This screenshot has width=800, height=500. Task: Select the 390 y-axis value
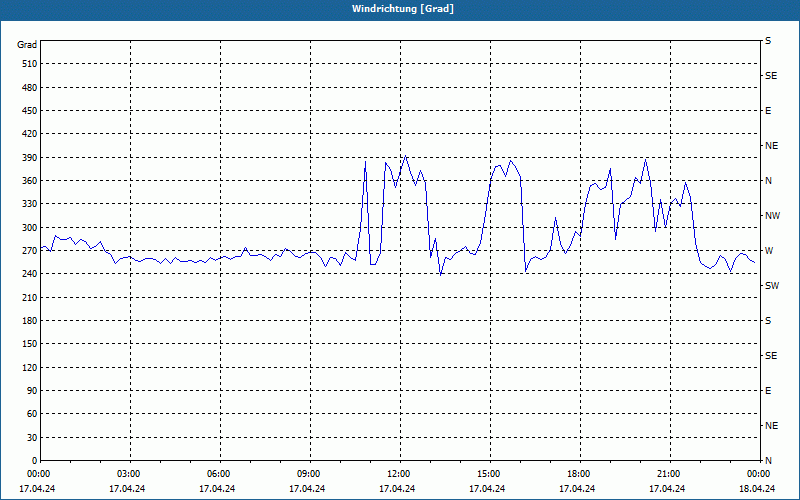(x=30, y=157)
